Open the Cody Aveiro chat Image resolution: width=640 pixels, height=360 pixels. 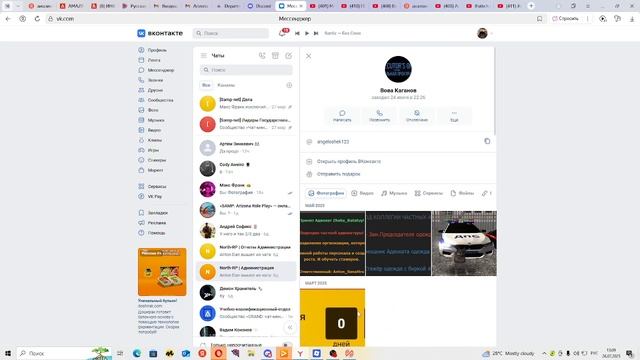[x=246, y=168]
